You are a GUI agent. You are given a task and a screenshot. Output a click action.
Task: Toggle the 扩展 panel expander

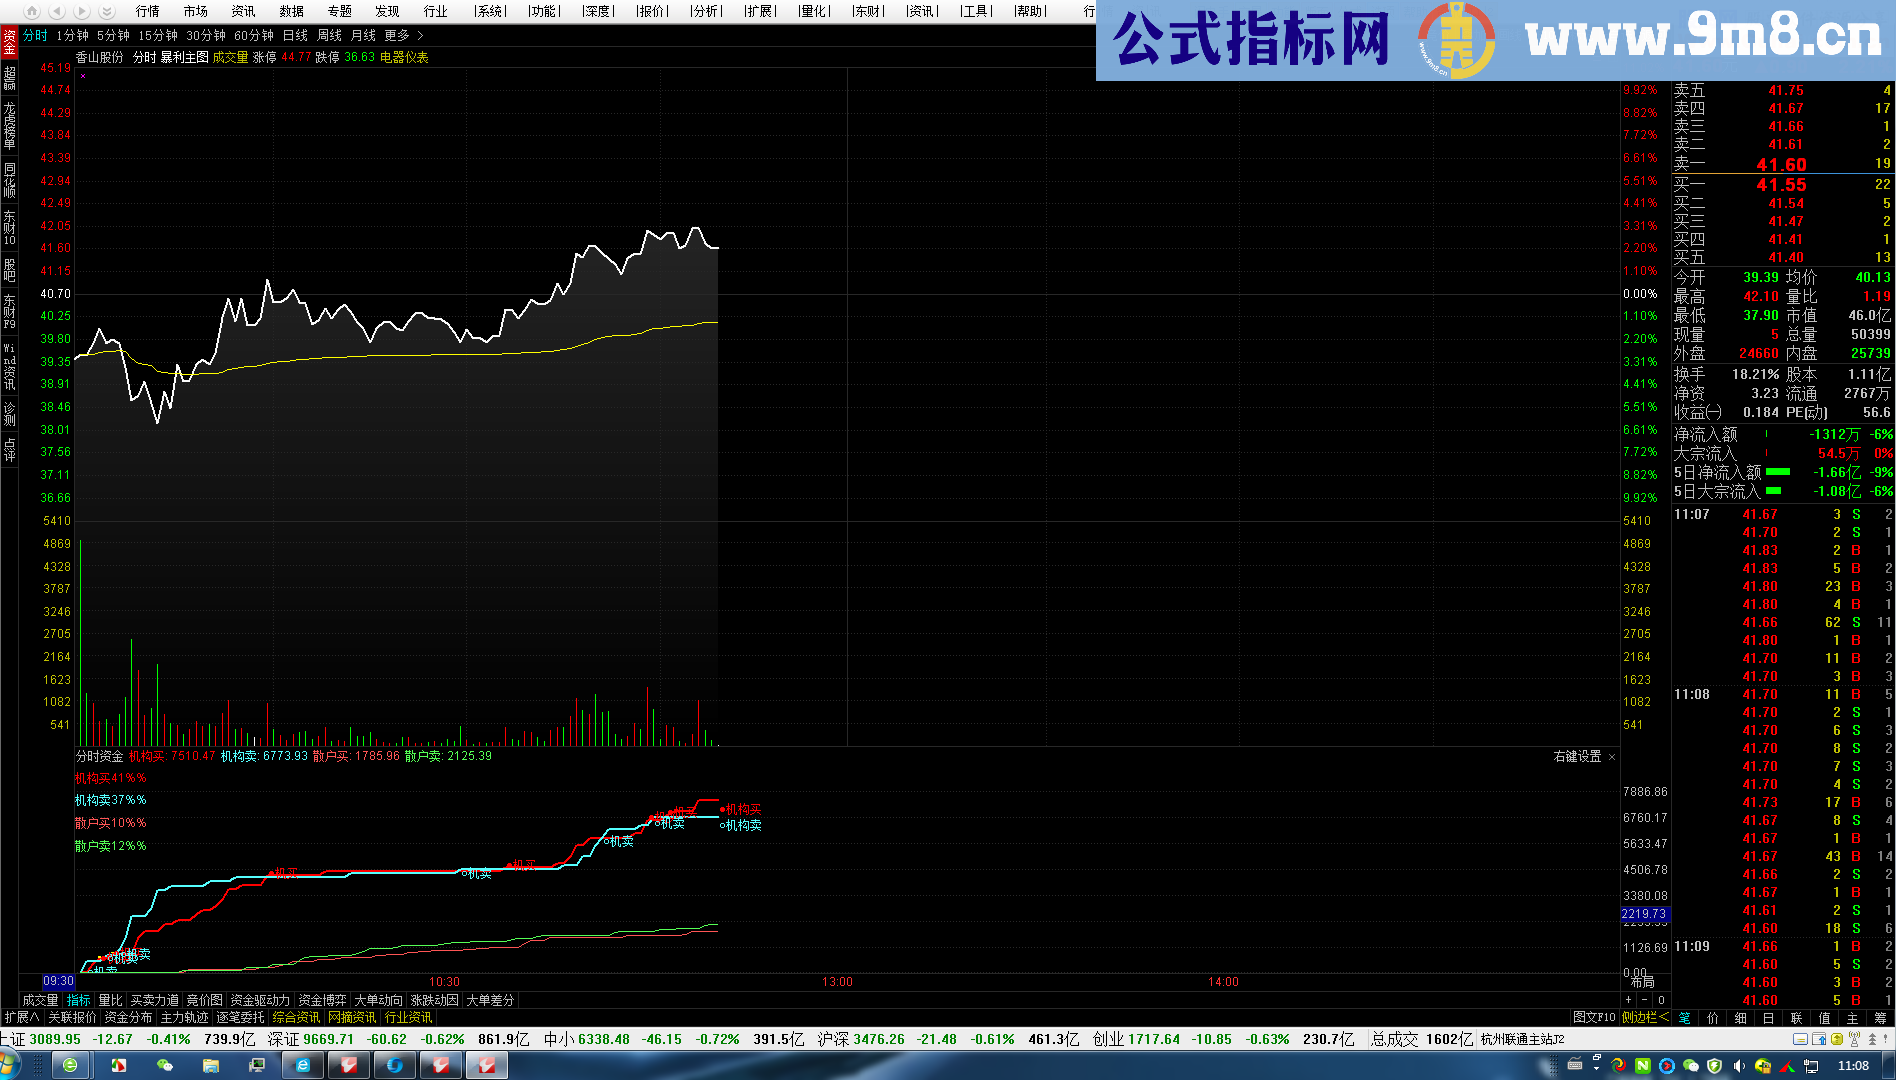click(22, 1017)
